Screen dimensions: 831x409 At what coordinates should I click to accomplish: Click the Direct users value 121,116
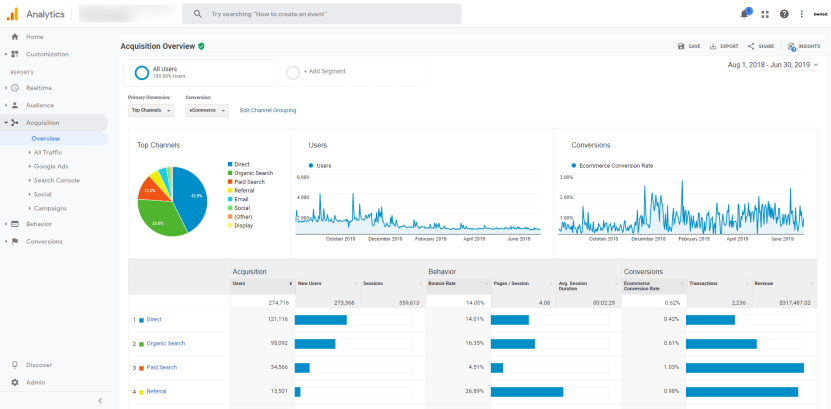point(278,319)
